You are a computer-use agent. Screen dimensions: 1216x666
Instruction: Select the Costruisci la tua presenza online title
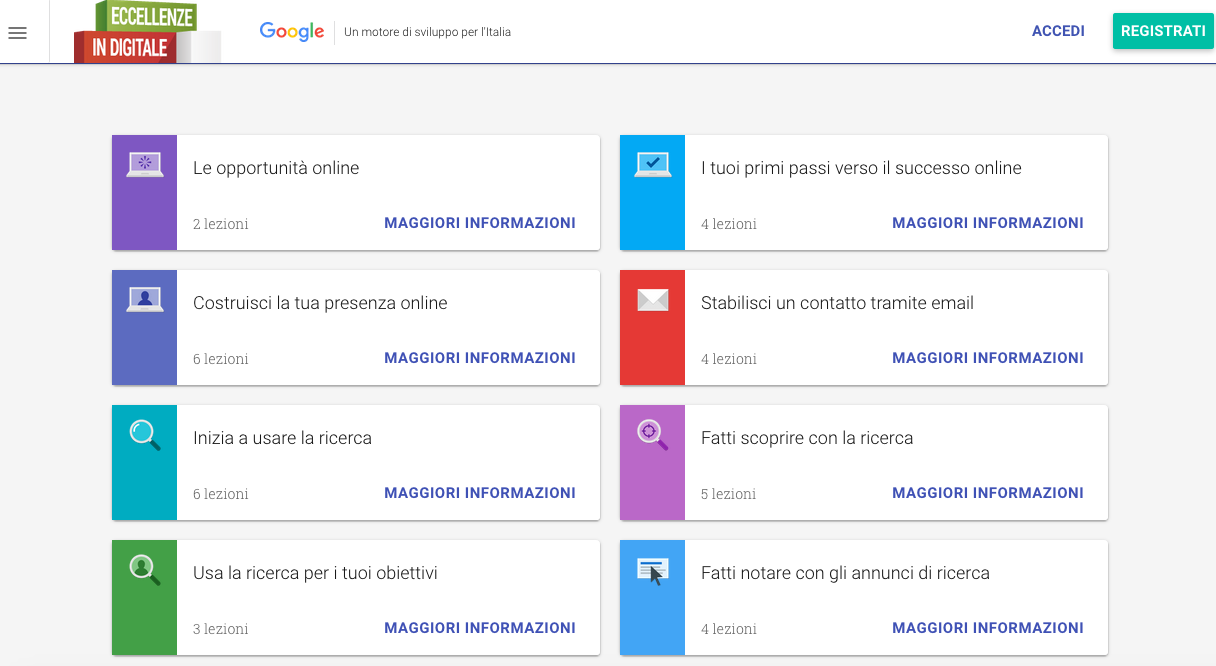pyautogui.click(x=320, y=303)
